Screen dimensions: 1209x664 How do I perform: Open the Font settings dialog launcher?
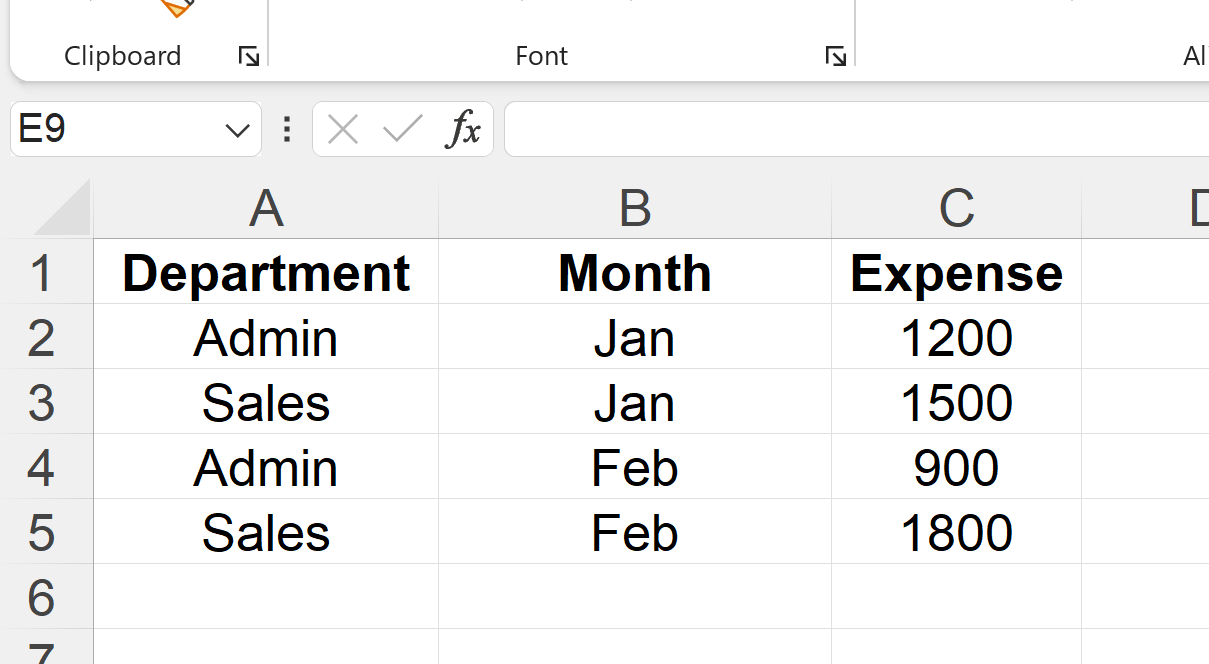pyautogui.click(x=836, y=57)
